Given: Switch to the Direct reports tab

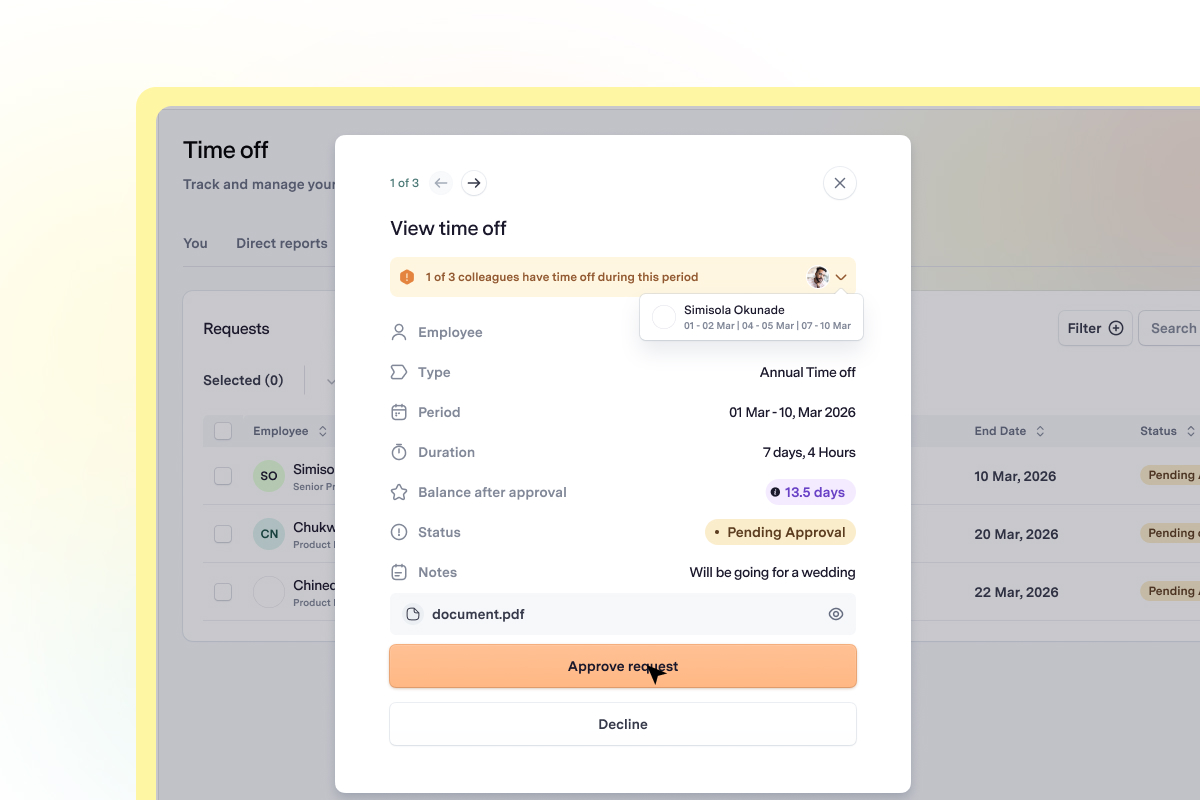Looking at the screenshot, I should [x=282, y=243].
